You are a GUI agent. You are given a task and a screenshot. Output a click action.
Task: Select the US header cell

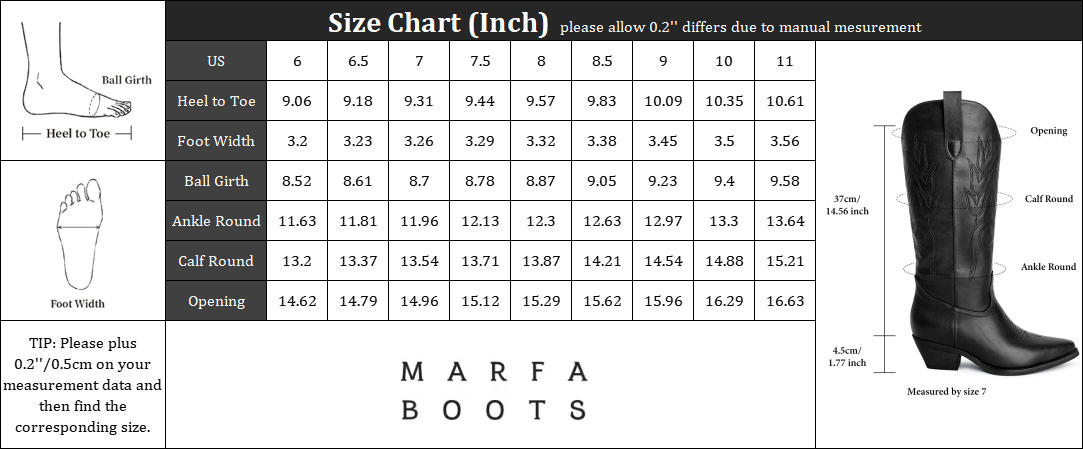tap(215, 61)
